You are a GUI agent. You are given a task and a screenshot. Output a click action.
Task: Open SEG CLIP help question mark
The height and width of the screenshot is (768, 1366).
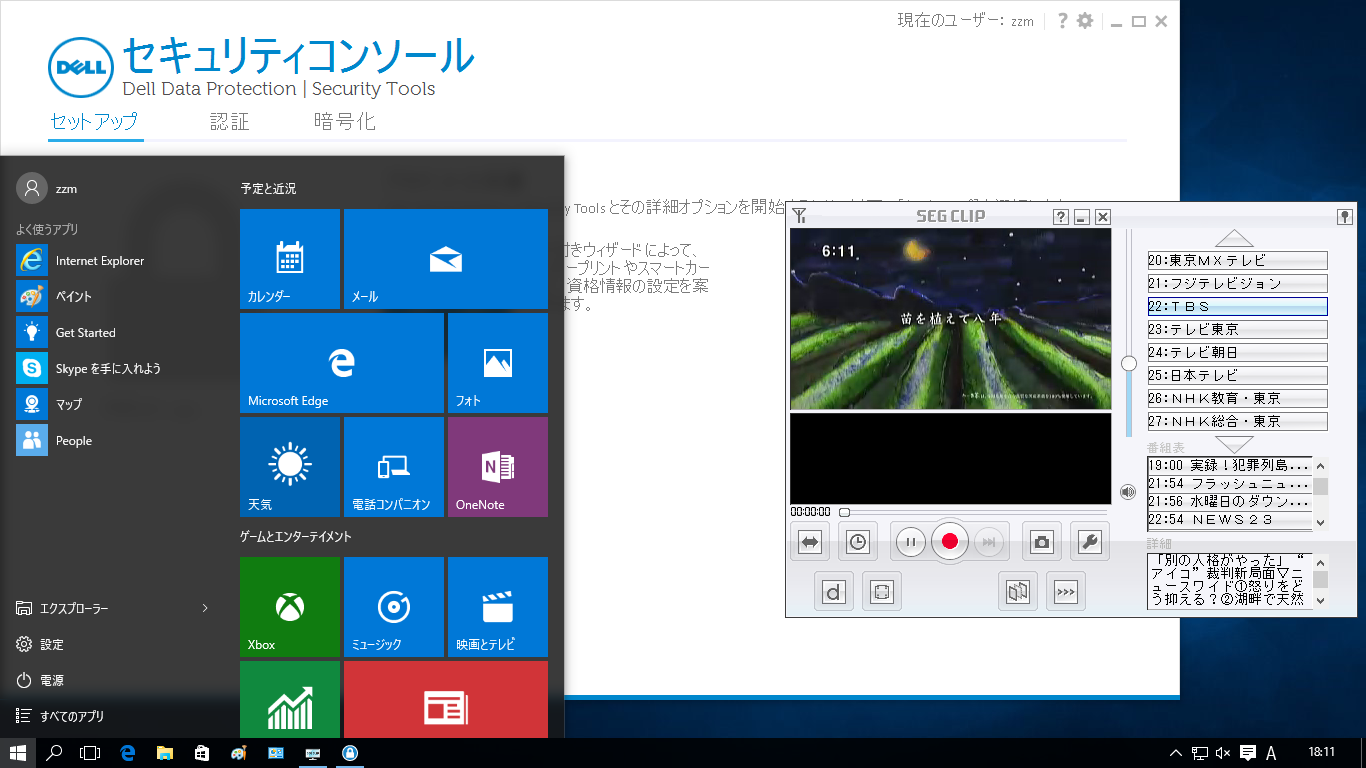pyautogui.click(x=1061, y=217)
